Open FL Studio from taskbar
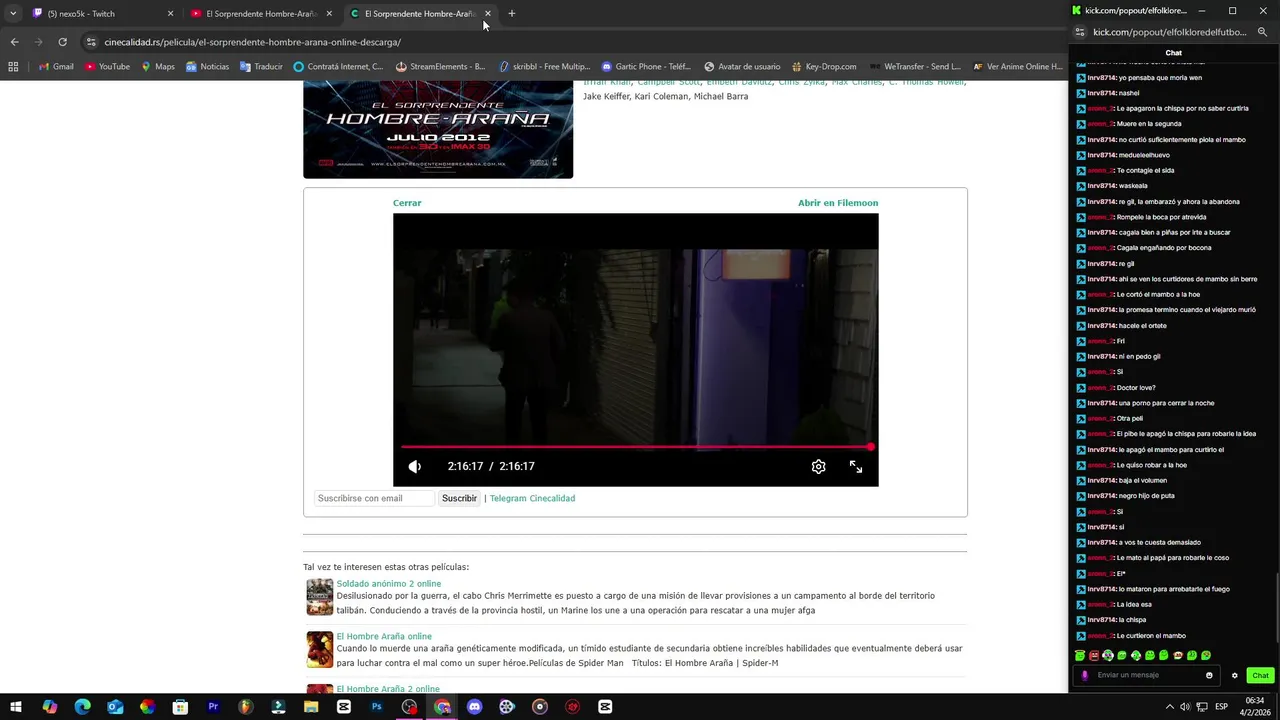Screen dimensions: 1280x720 pyautogui.click(x=246, y=707)
